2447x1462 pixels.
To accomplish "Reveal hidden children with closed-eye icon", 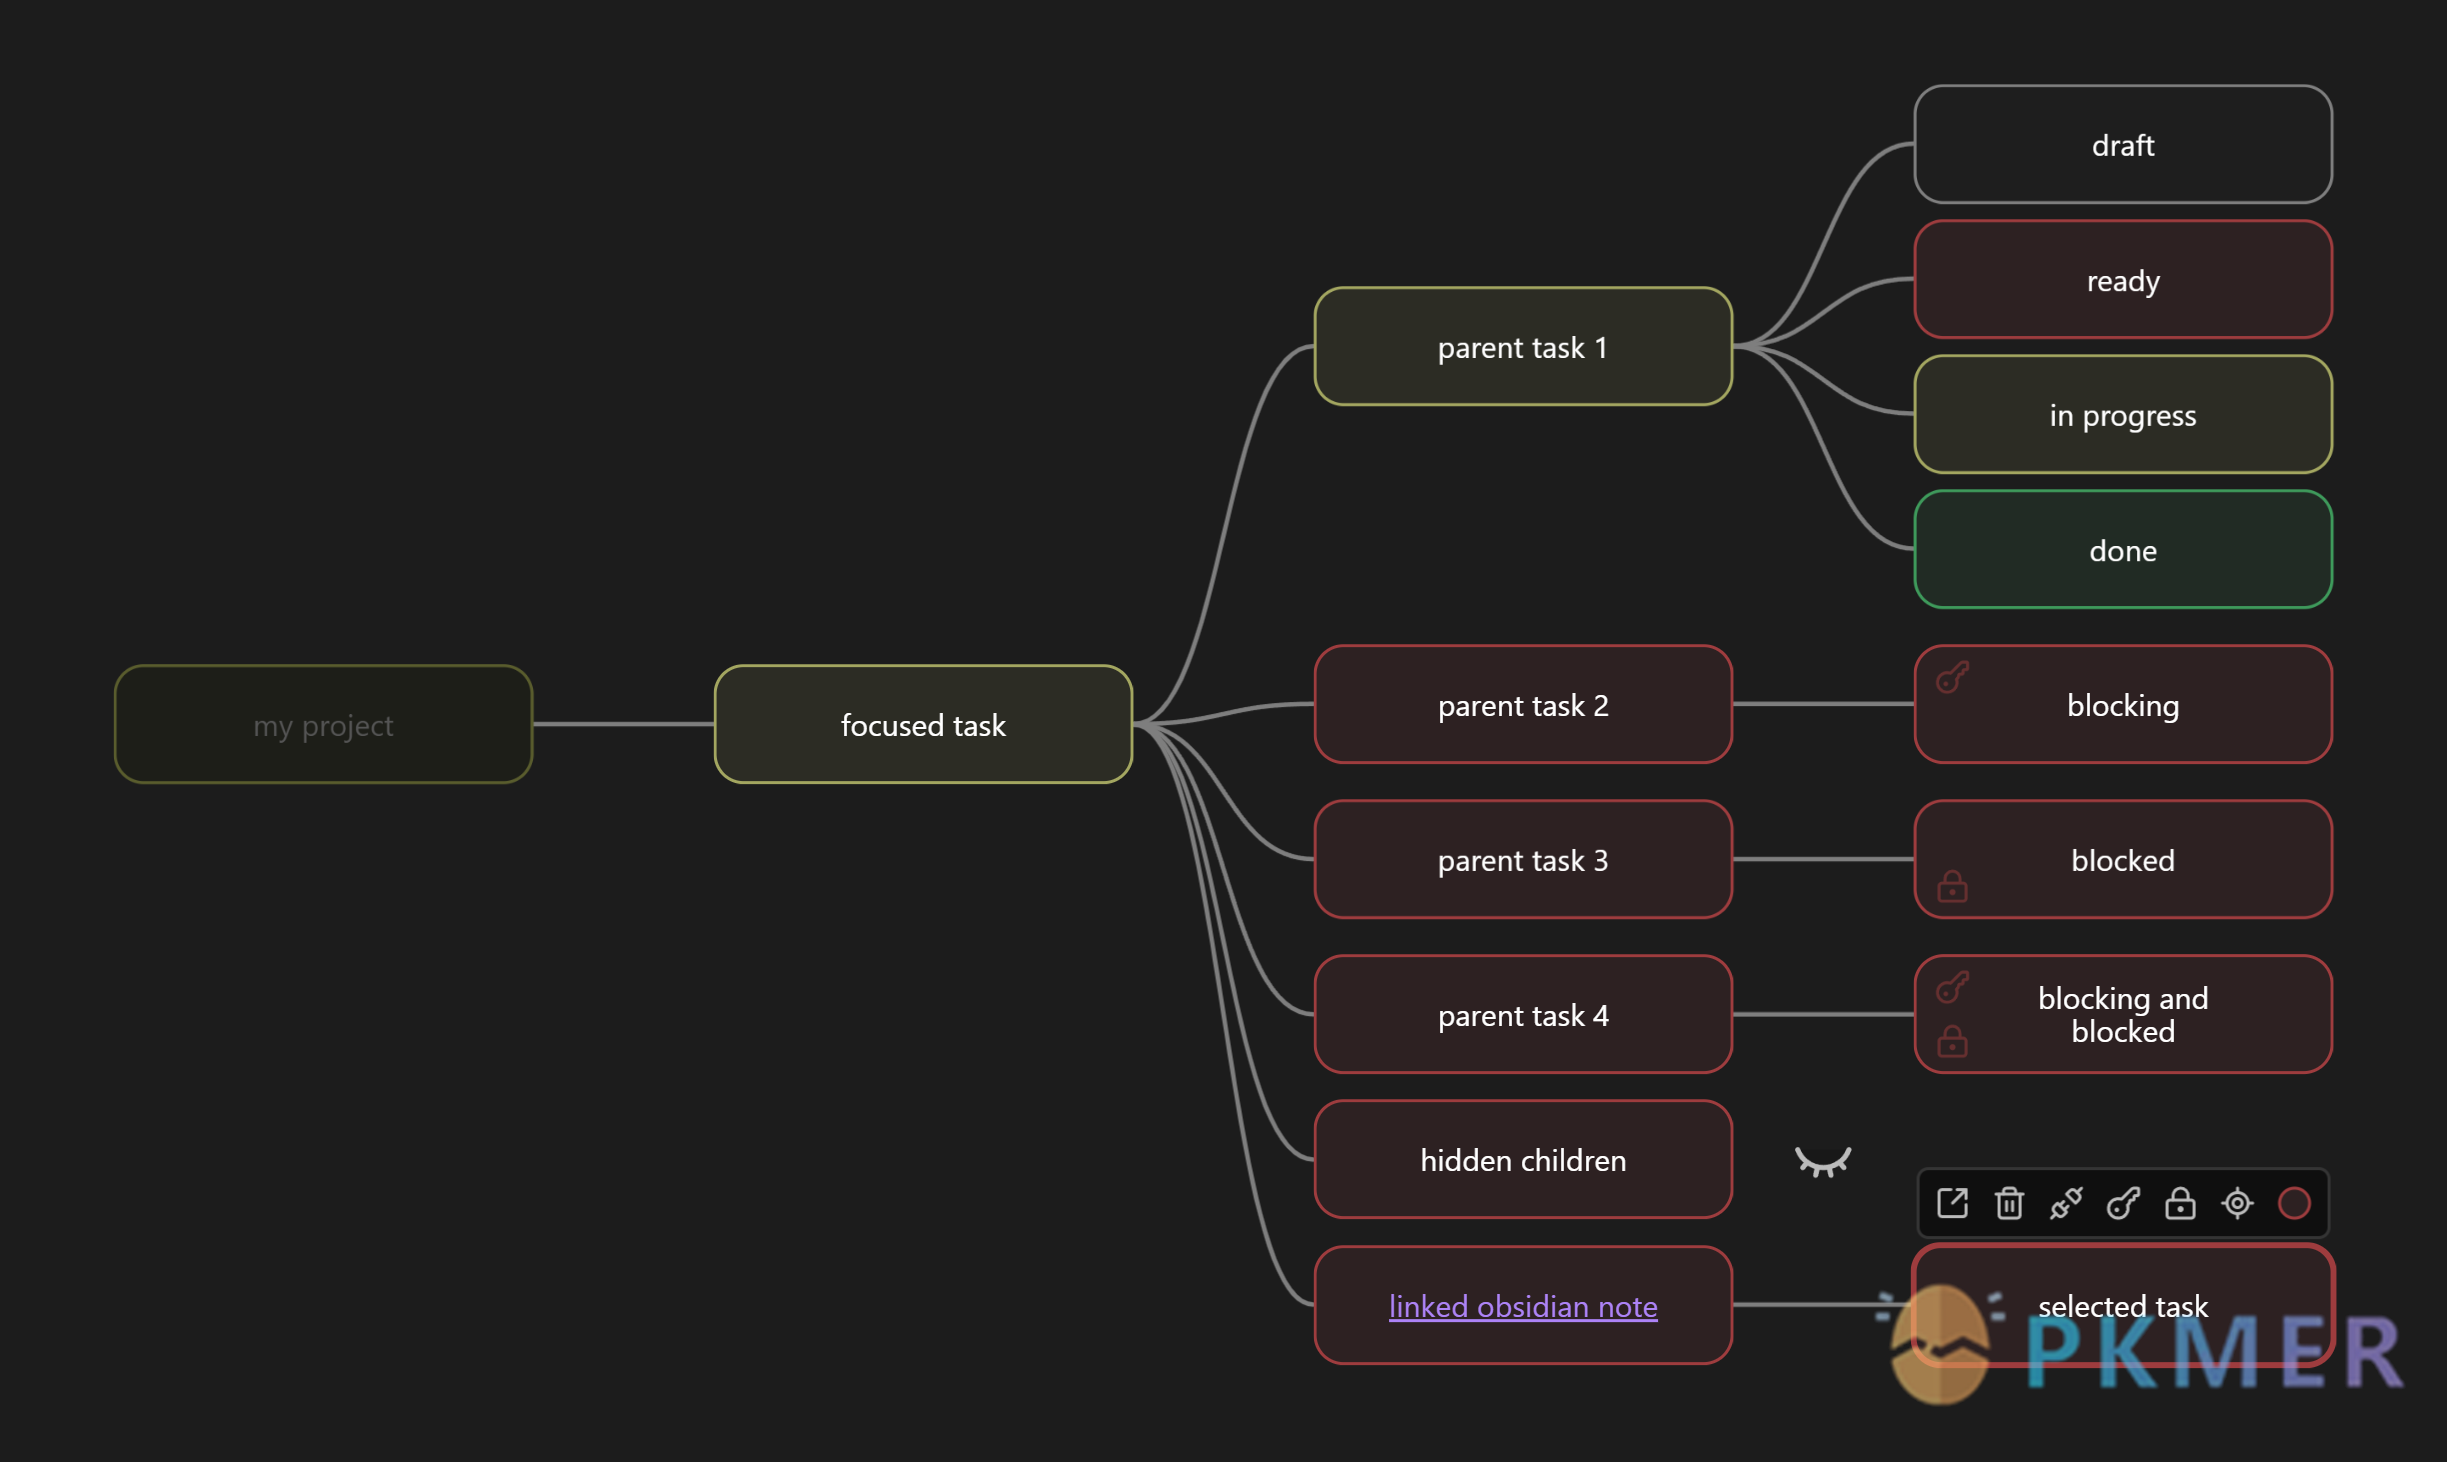I will pyautogui.click(x=1823, y=1161).
